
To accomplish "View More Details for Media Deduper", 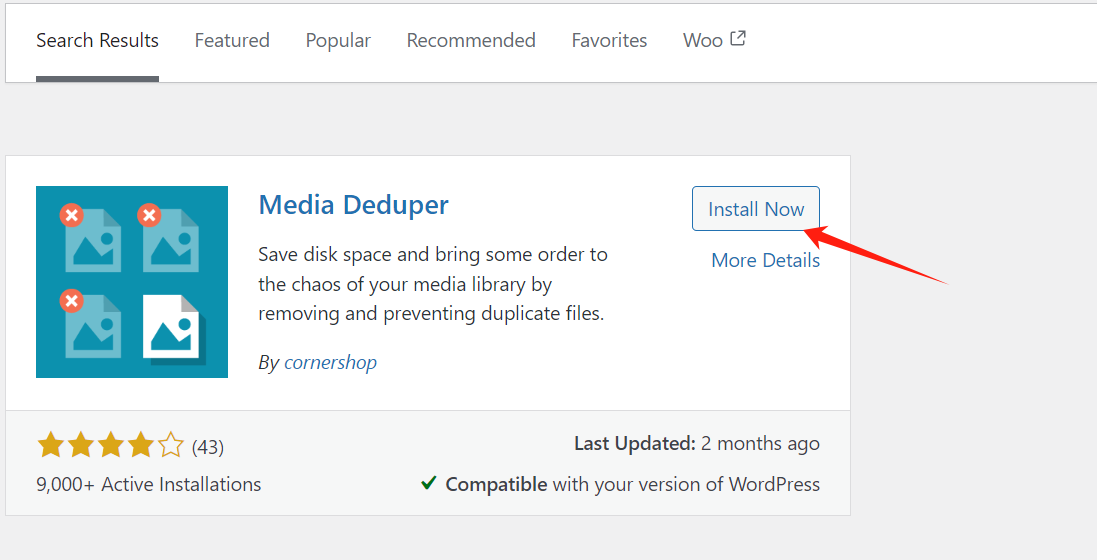I will (x=765, y=260).
